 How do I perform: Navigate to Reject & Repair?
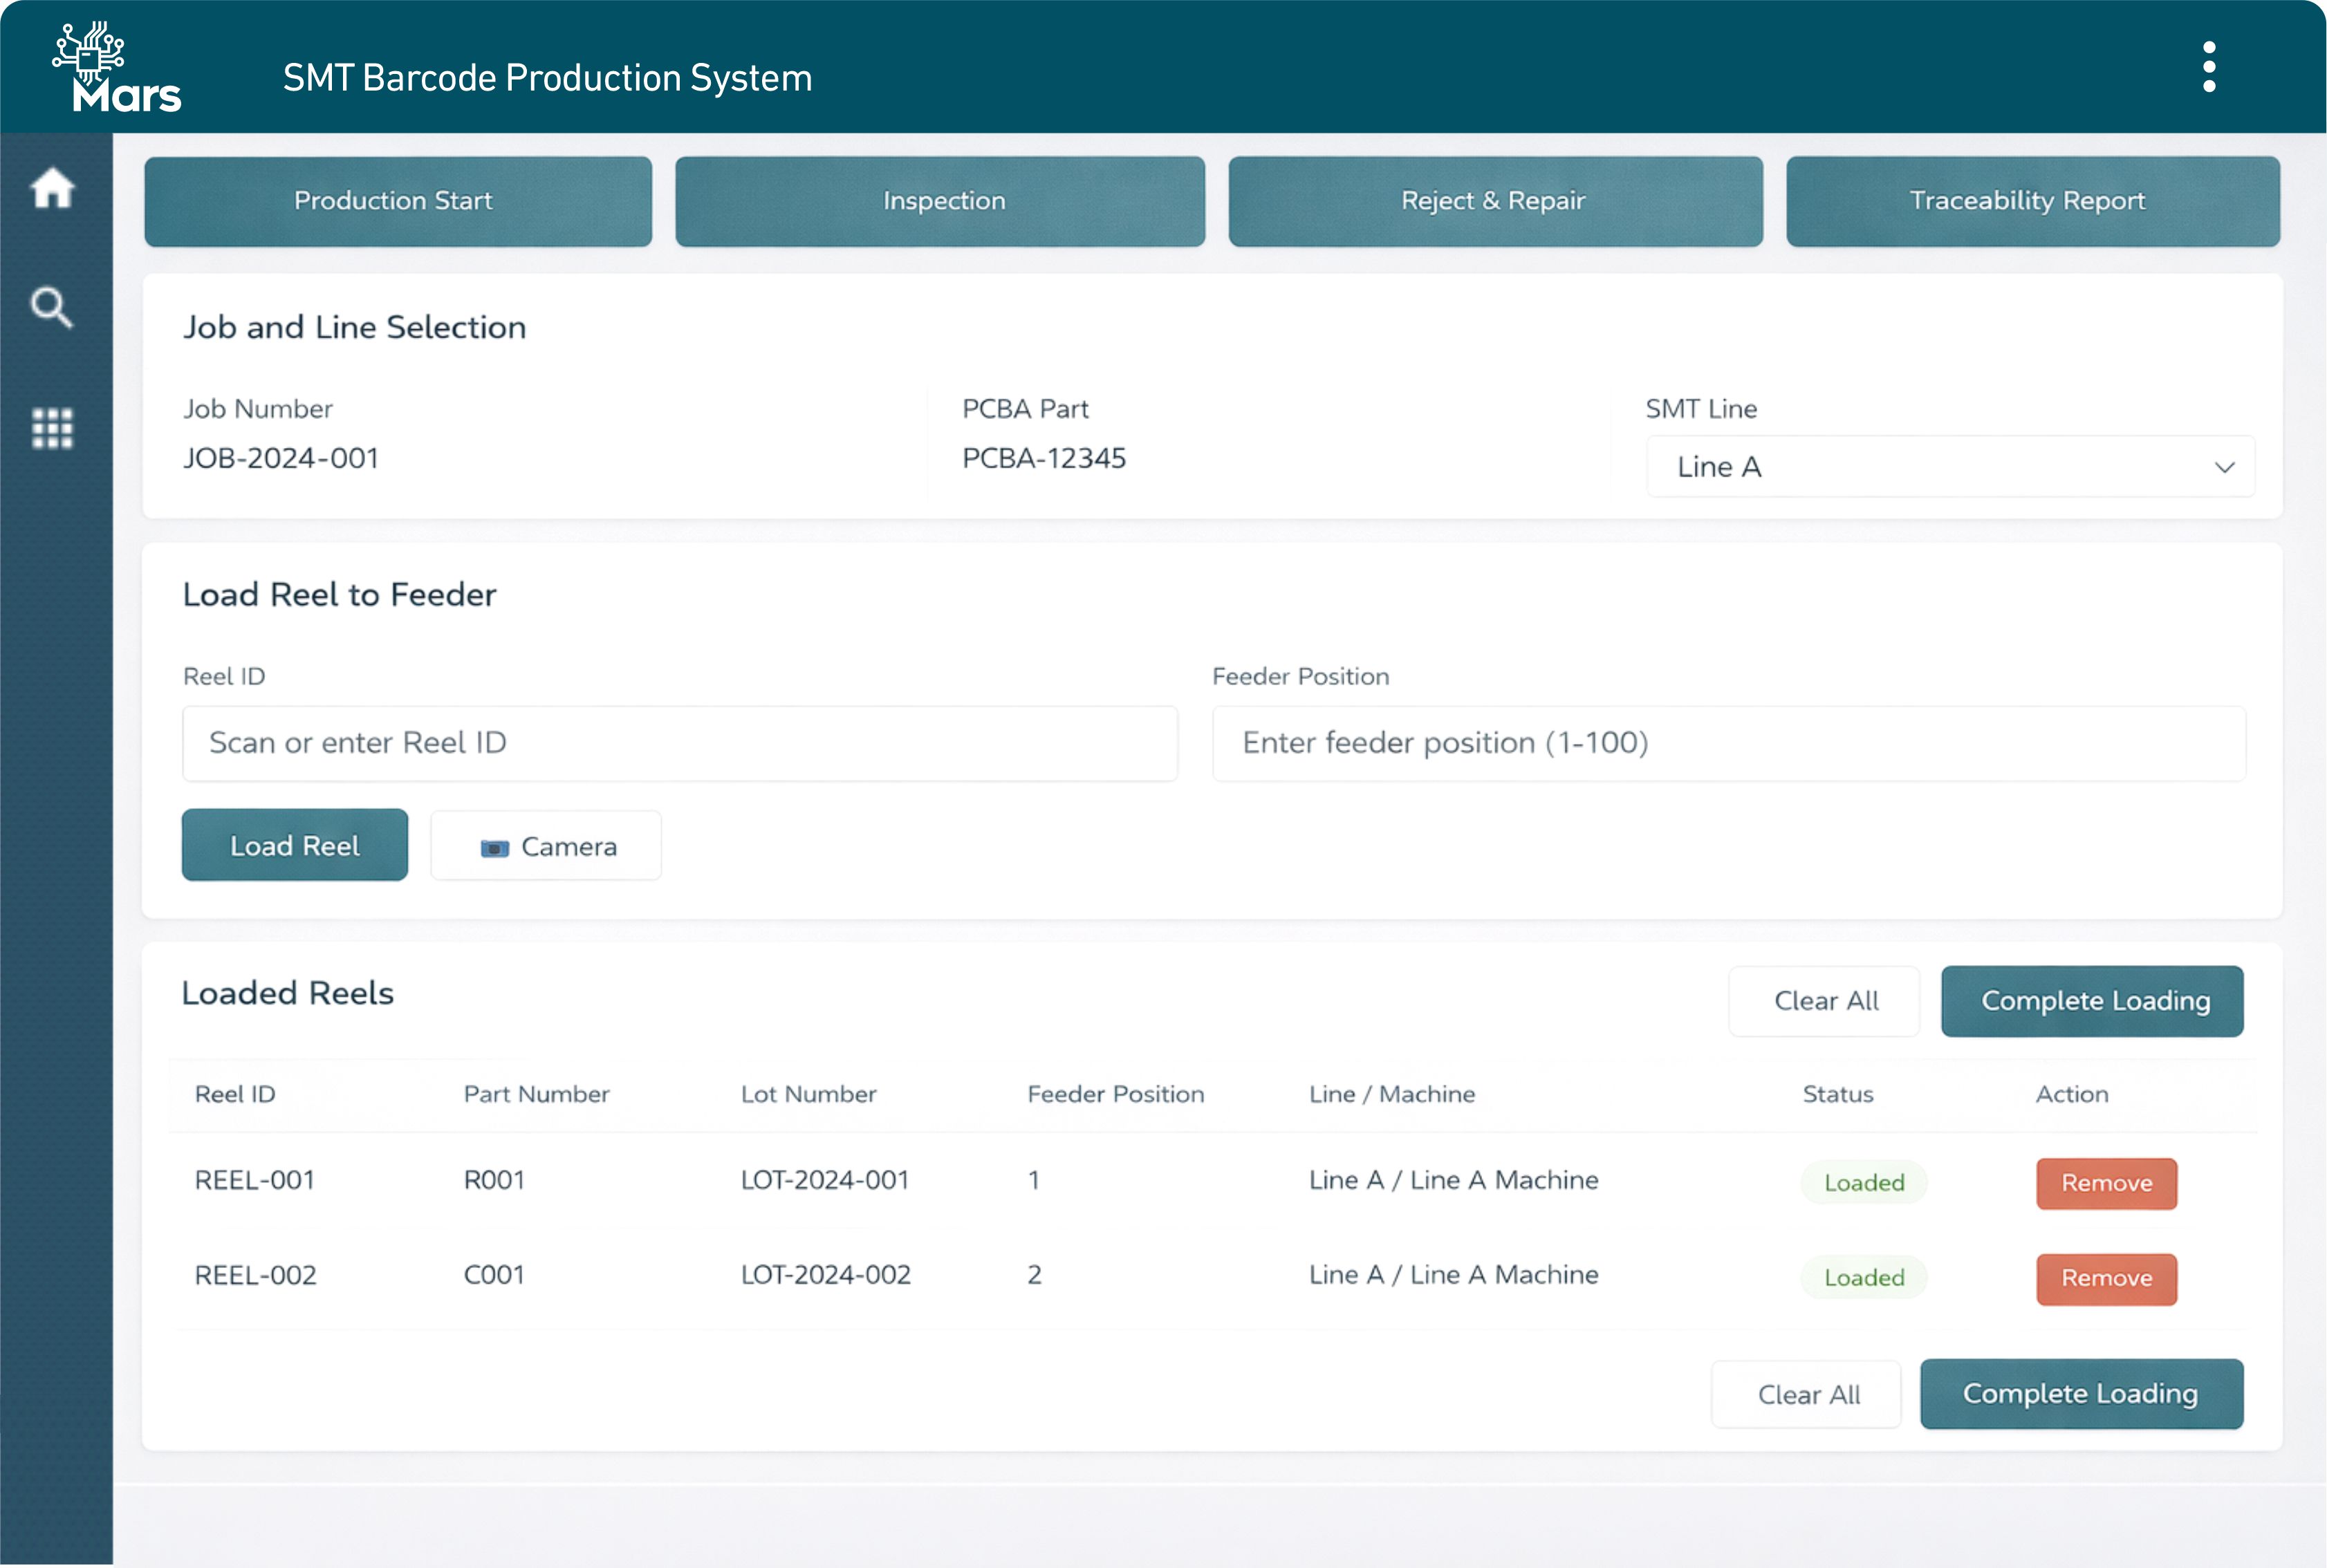click(x=1494, y=201)
